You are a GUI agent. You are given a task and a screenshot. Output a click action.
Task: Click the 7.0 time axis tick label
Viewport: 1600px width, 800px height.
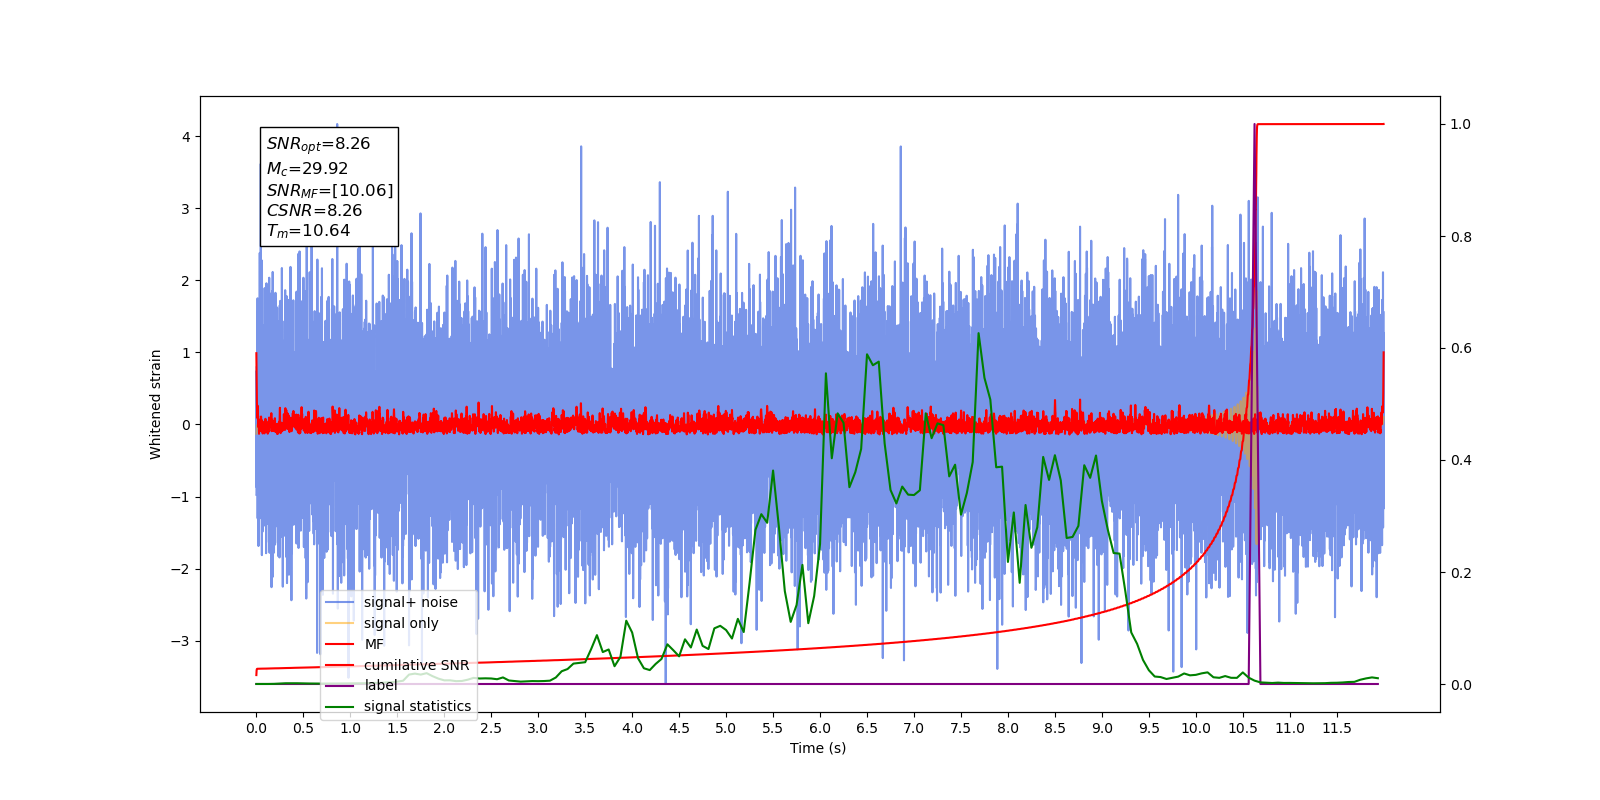tap(914, 728)
